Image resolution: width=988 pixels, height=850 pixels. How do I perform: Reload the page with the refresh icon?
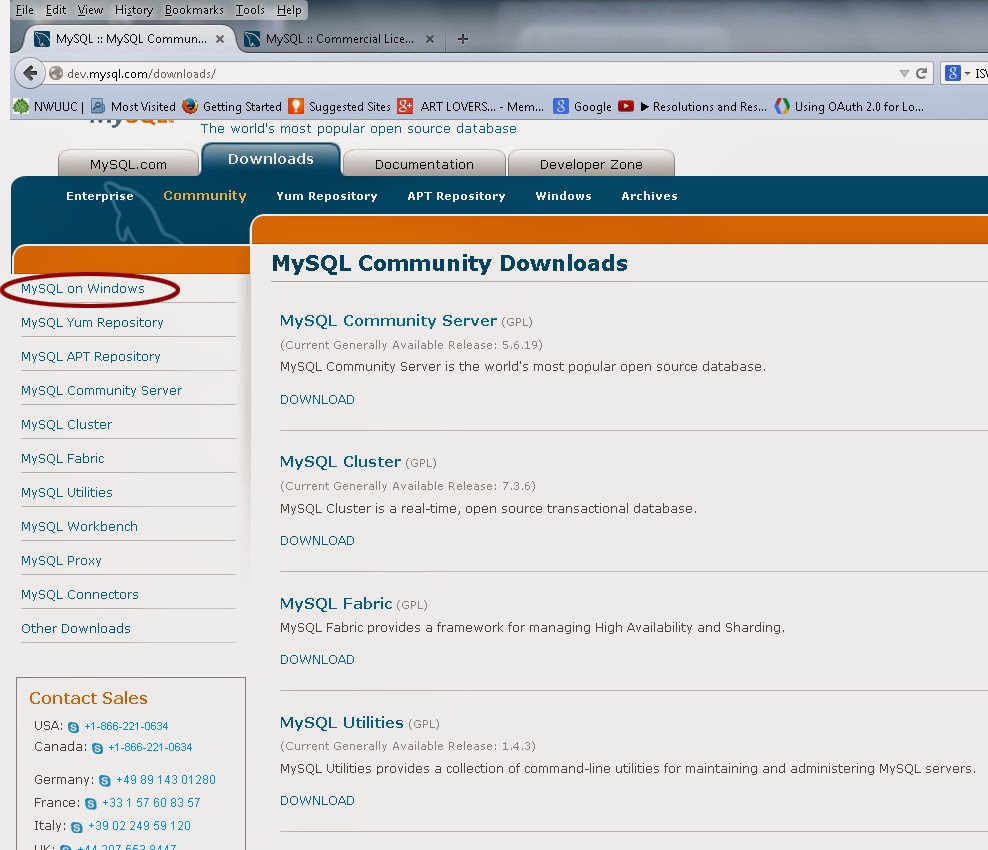pos(921,74)
